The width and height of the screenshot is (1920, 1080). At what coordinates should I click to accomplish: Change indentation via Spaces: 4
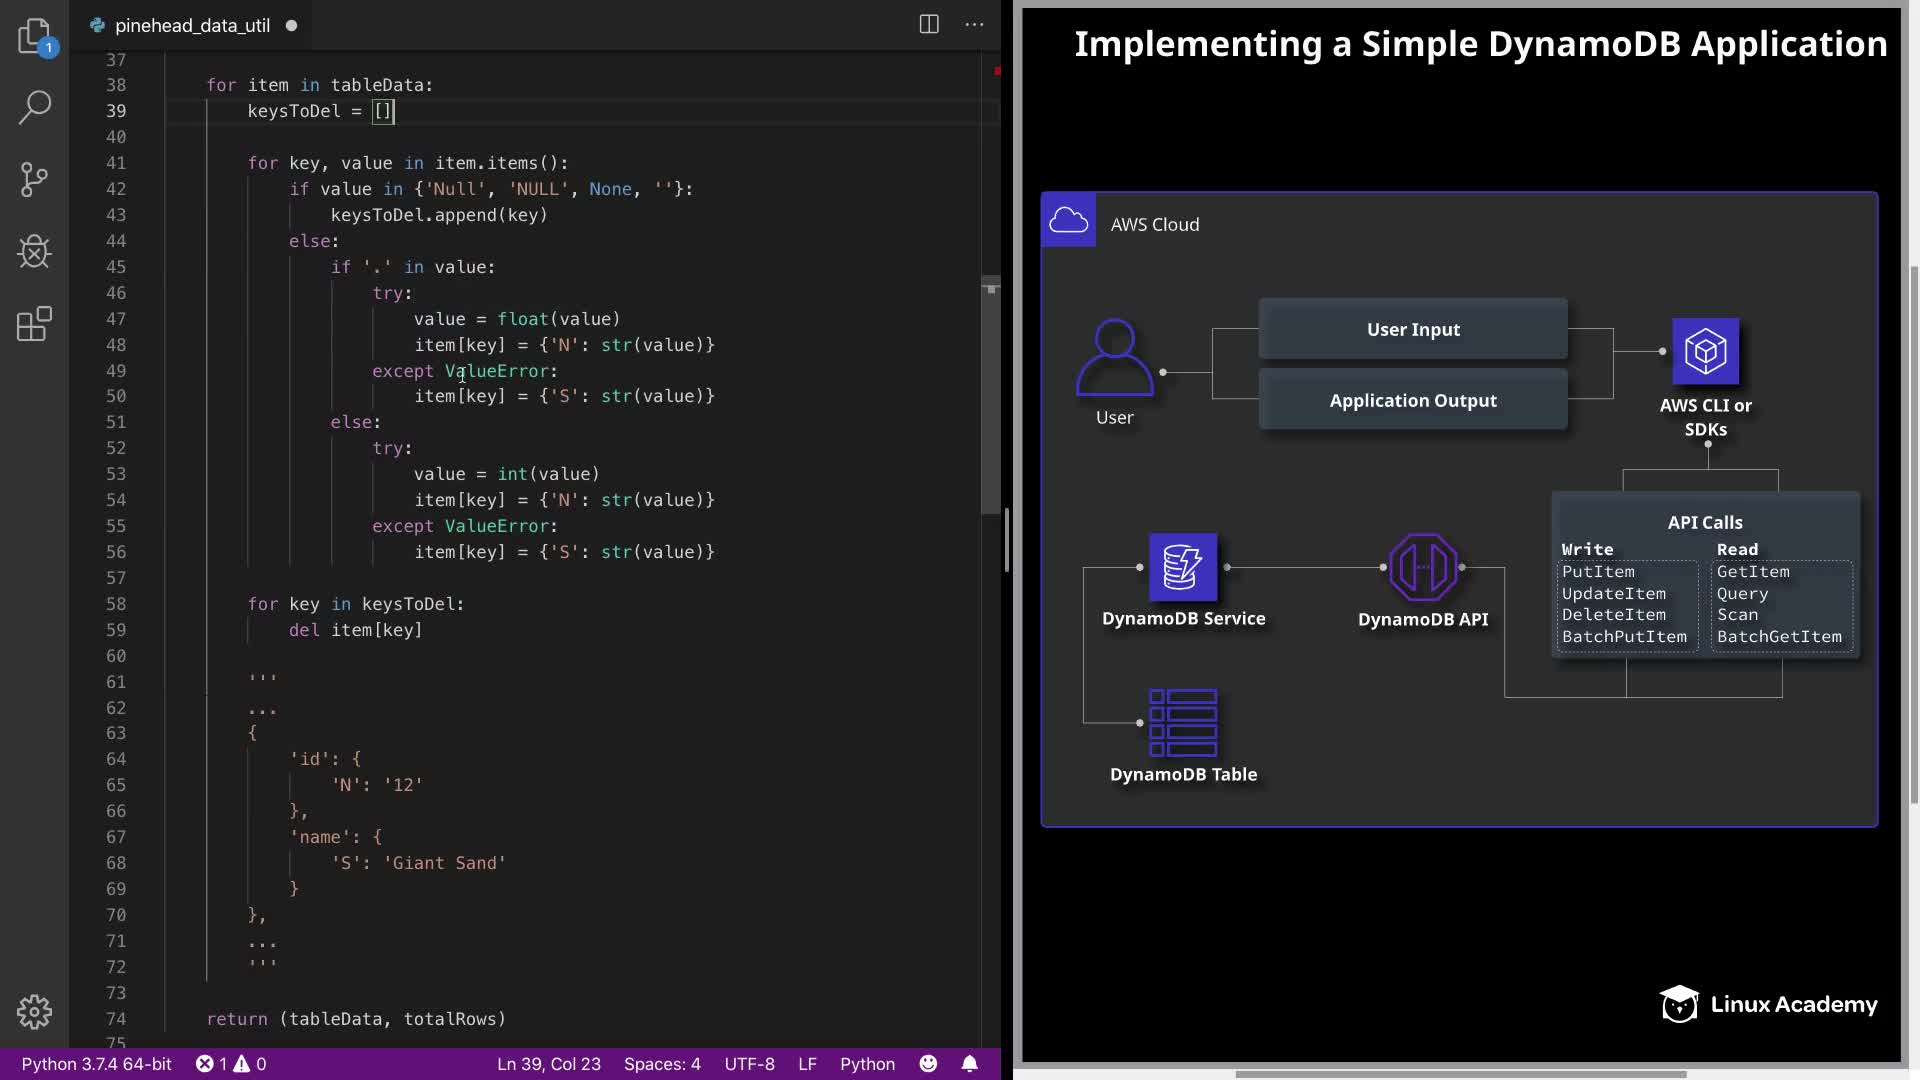(x=661, y=1063)
